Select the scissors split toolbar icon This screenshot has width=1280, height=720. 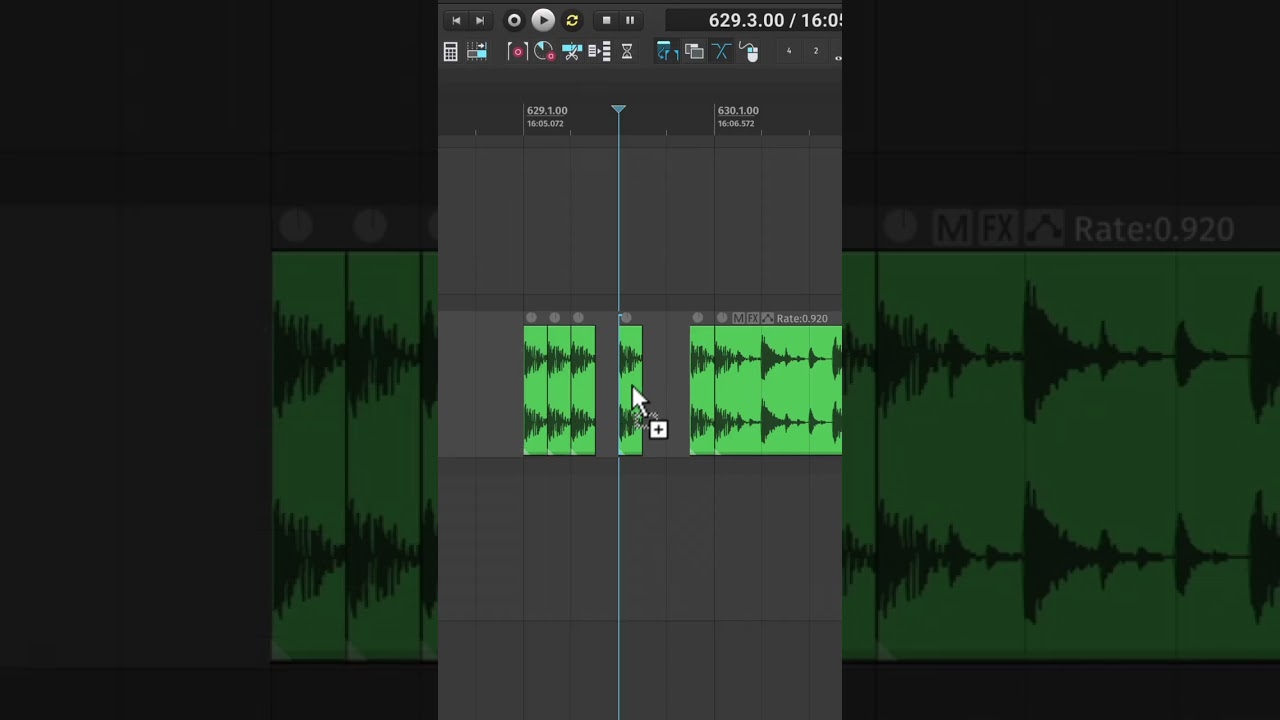(x=572, y=52)
